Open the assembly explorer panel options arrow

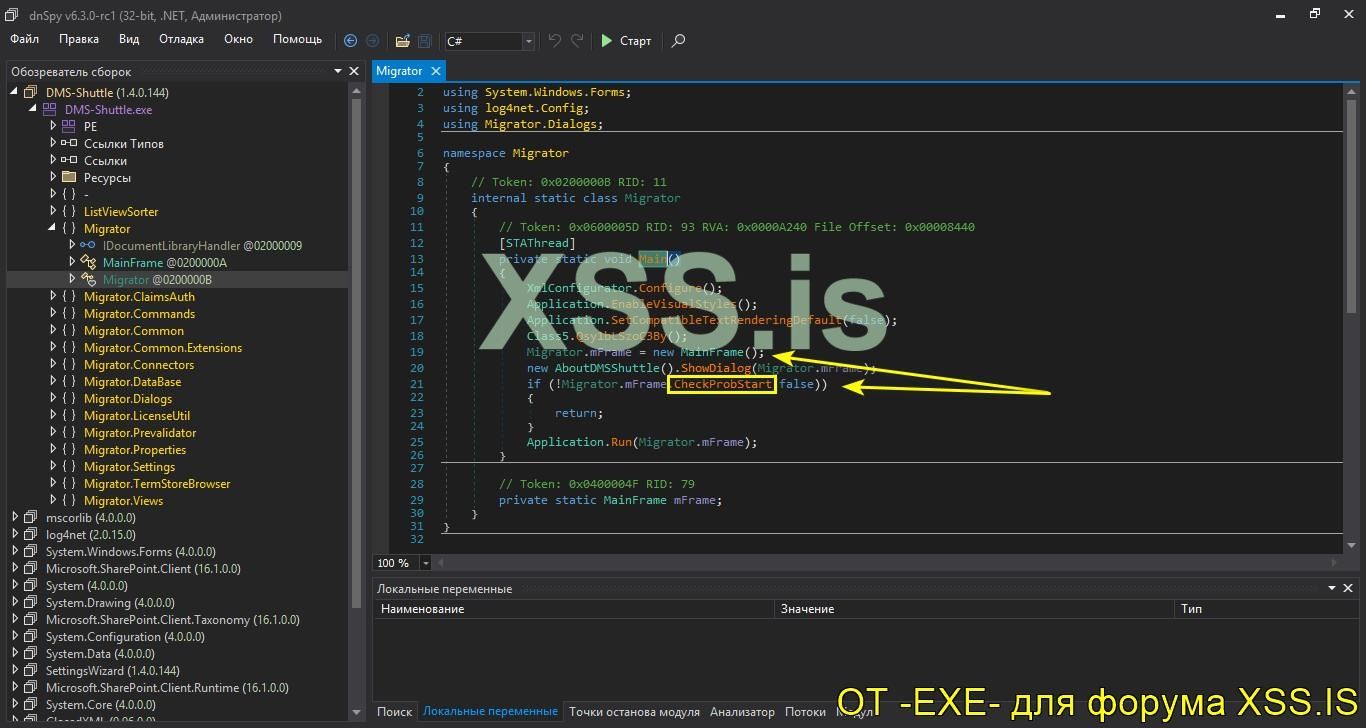(x=338, y=71)
